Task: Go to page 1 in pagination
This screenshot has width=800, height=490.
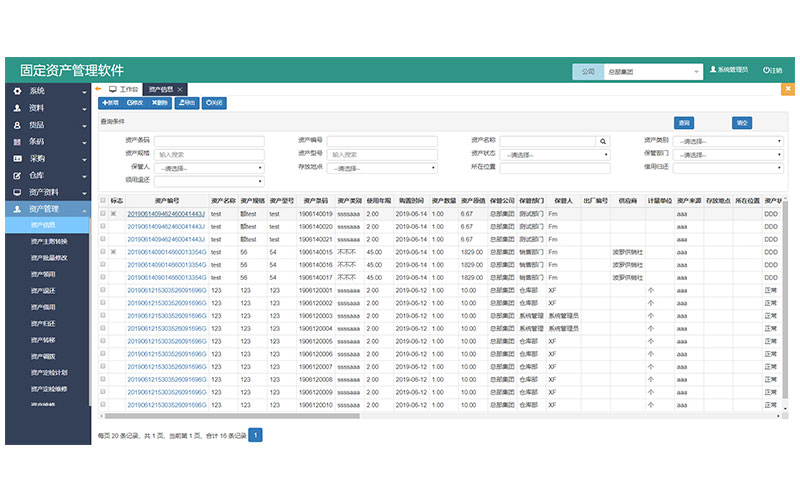Action: 255,435
